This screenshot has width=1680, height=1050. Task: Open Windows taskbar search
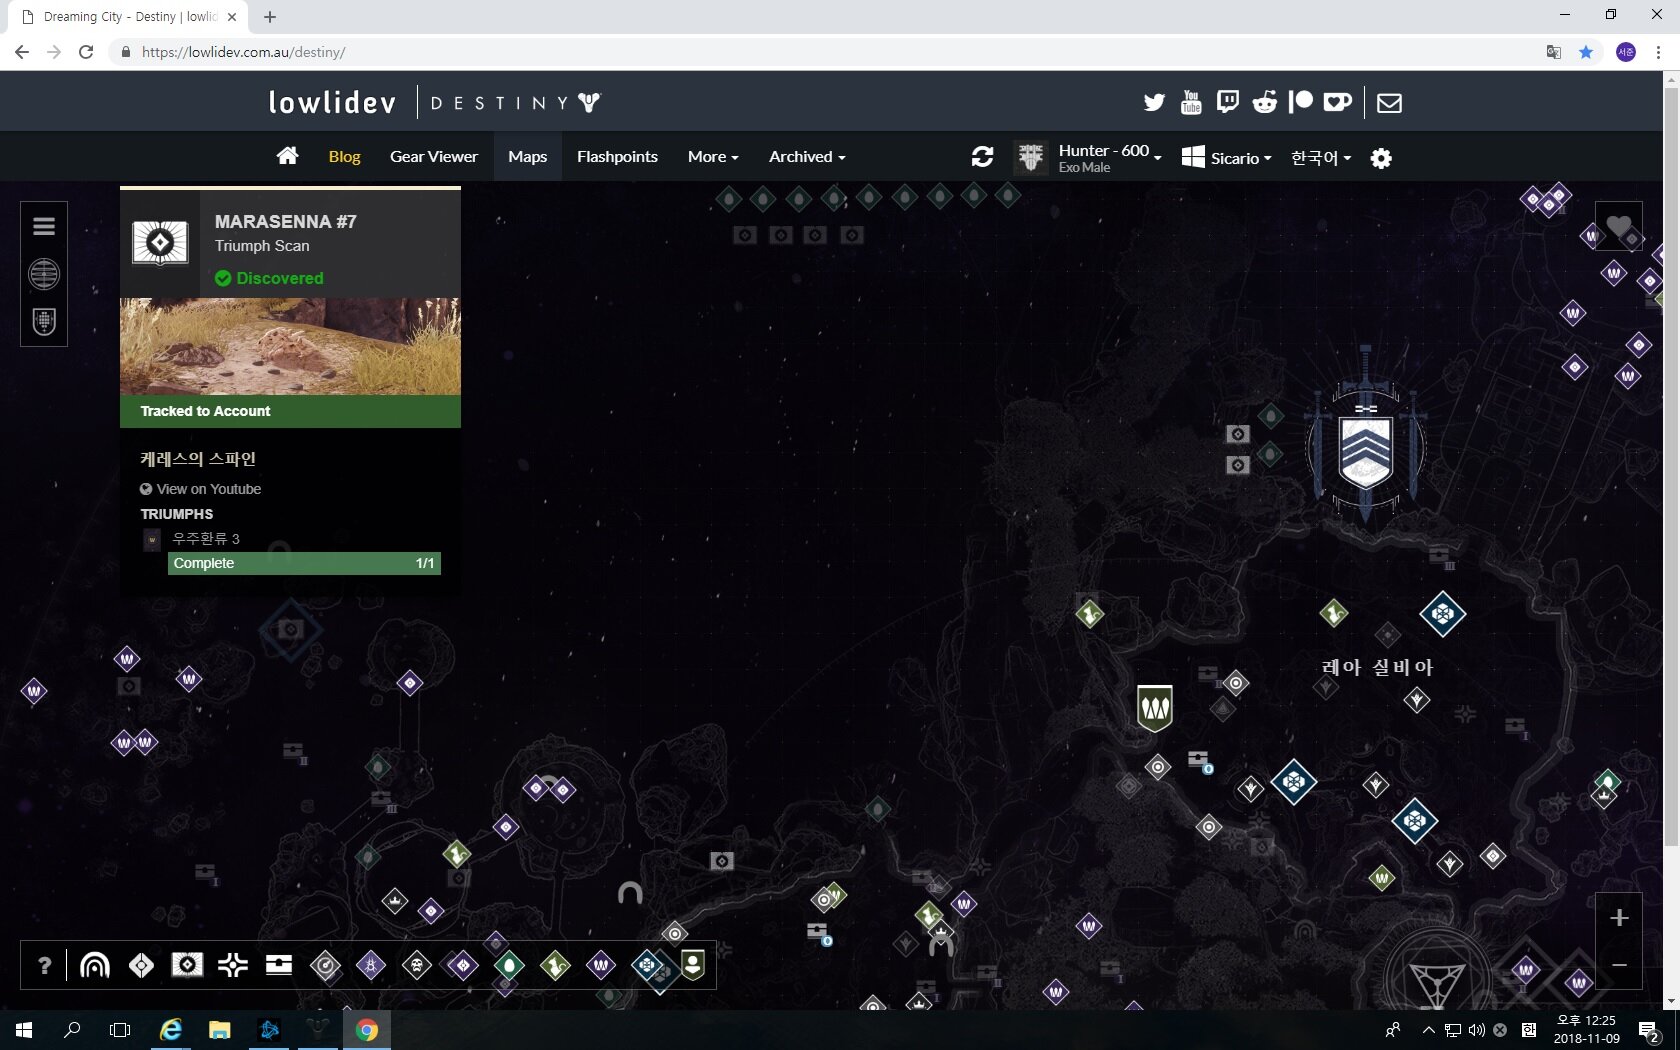[x=72, y=1030]
